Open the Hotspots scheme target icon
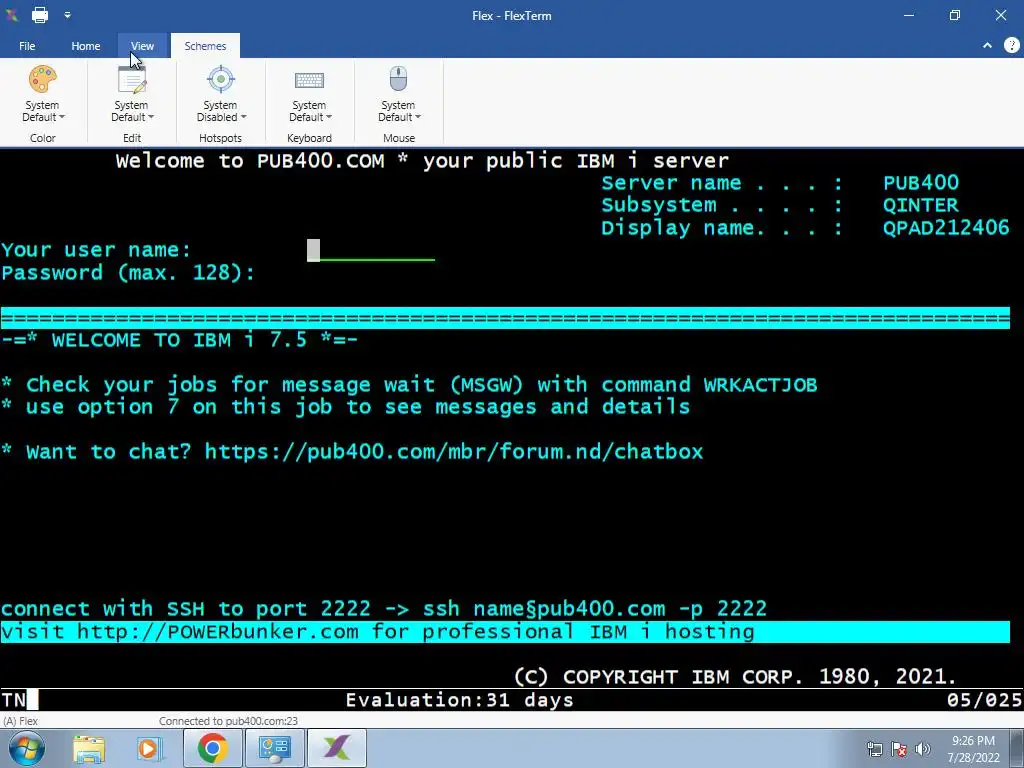Viewport: 1024px width, 768px height. 221,80
